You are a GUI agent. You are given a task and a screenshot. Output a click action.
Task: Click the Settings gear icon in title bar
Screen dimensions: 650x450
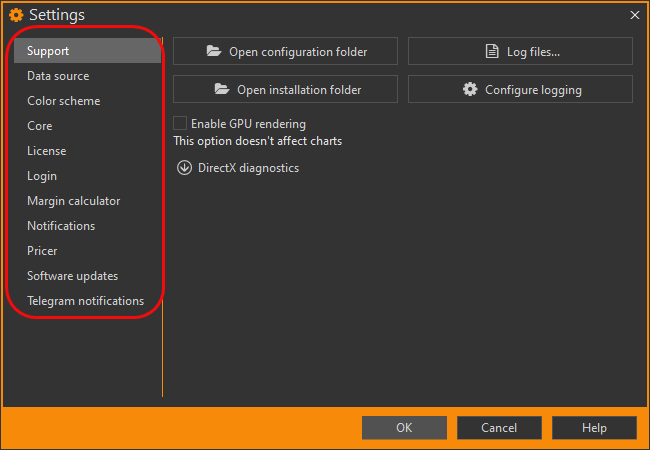(16, 15)
